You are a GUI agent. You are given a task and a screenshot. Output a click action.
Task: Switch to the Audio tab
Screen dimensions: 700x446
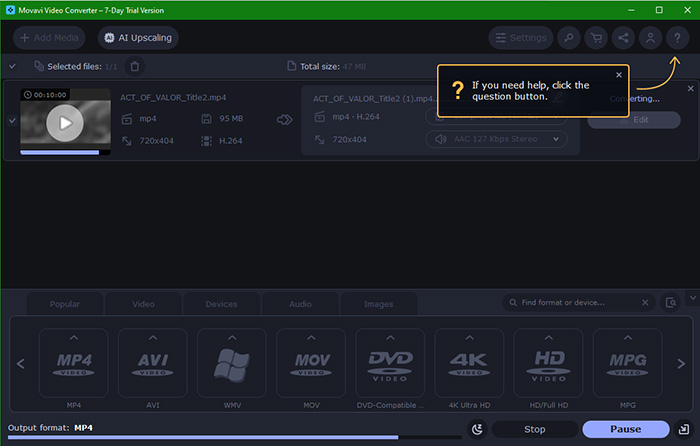click(300, 304)
